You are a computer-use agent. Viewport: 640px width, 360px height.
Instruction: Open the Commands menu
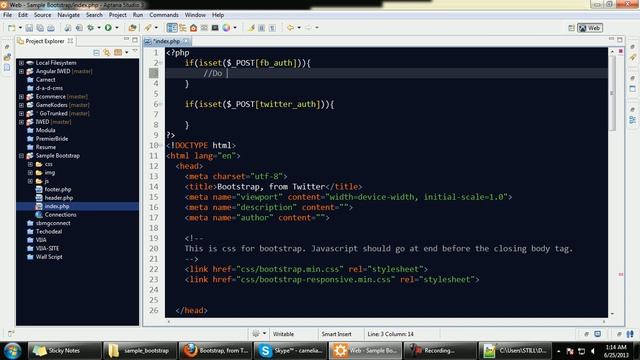click(x=164, y=15)
